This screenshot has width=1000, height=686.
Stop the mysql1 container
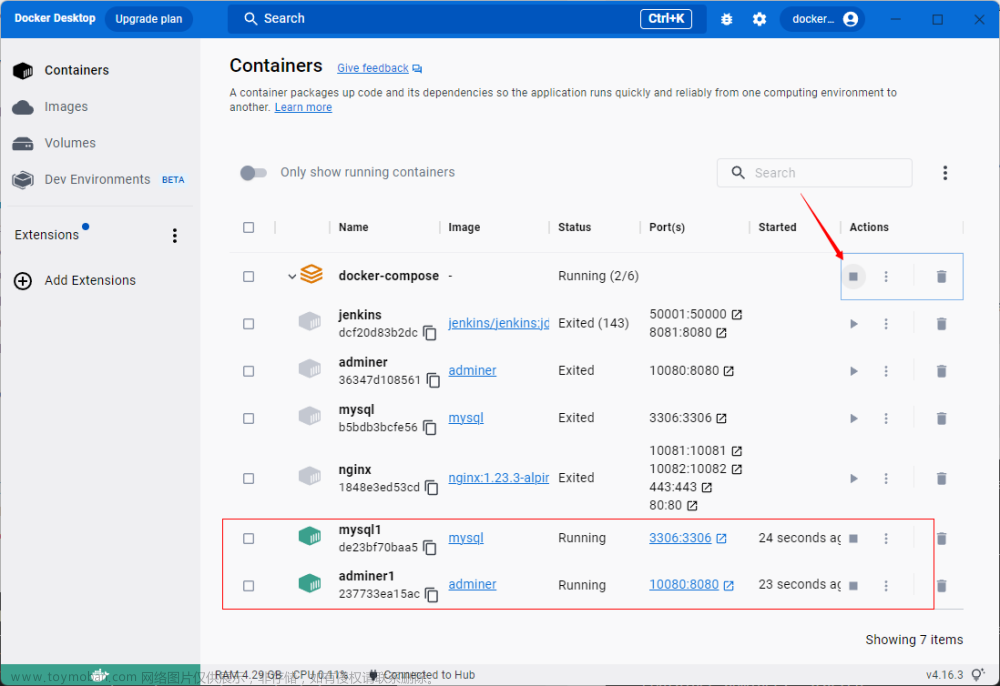pos(853,539)
